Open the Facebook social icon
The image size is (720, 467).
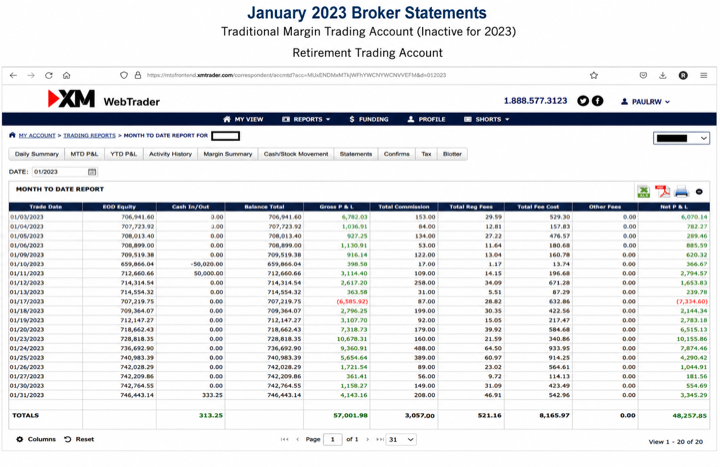(597, 101)
